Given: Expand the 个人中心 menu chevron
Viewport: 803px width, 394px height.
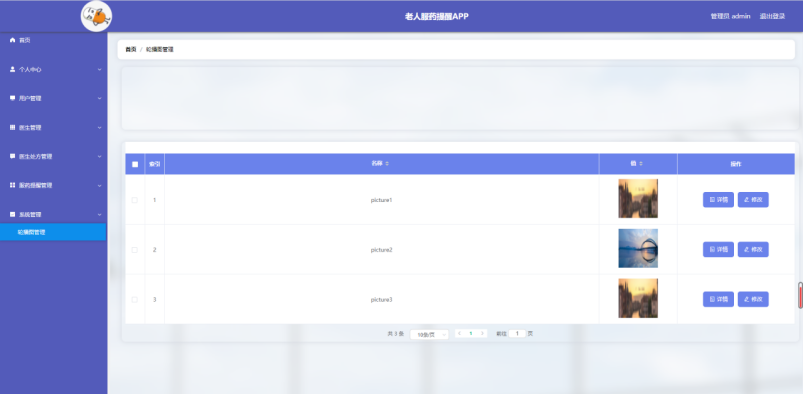Looking at the screenshot, I should [x=99, y=69].
